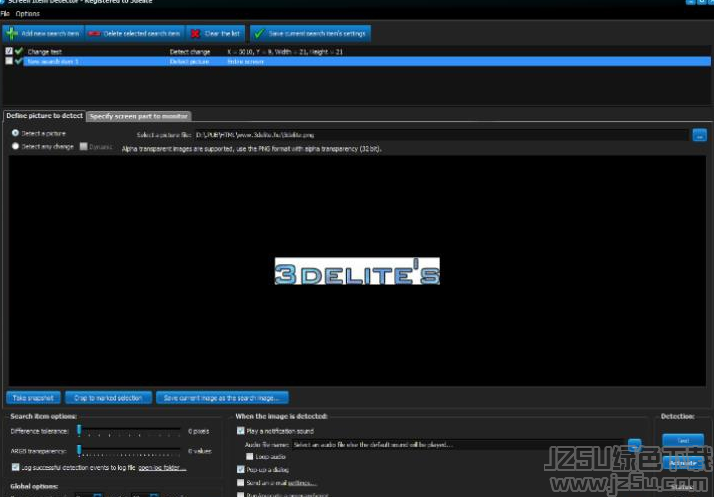Click the 'Detect change' cell
The width and height of the screenshot is (714, 497).
pyautogui.click(x=190, y=52)
